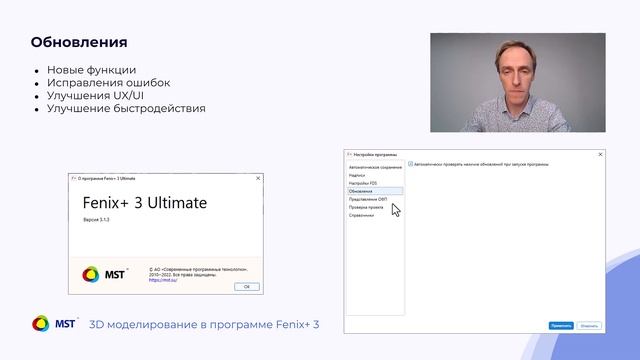The height and width of the screenshot is (360, 640).
Task: Click the copyright text in about dialog
Action: (x=199, y=272)
